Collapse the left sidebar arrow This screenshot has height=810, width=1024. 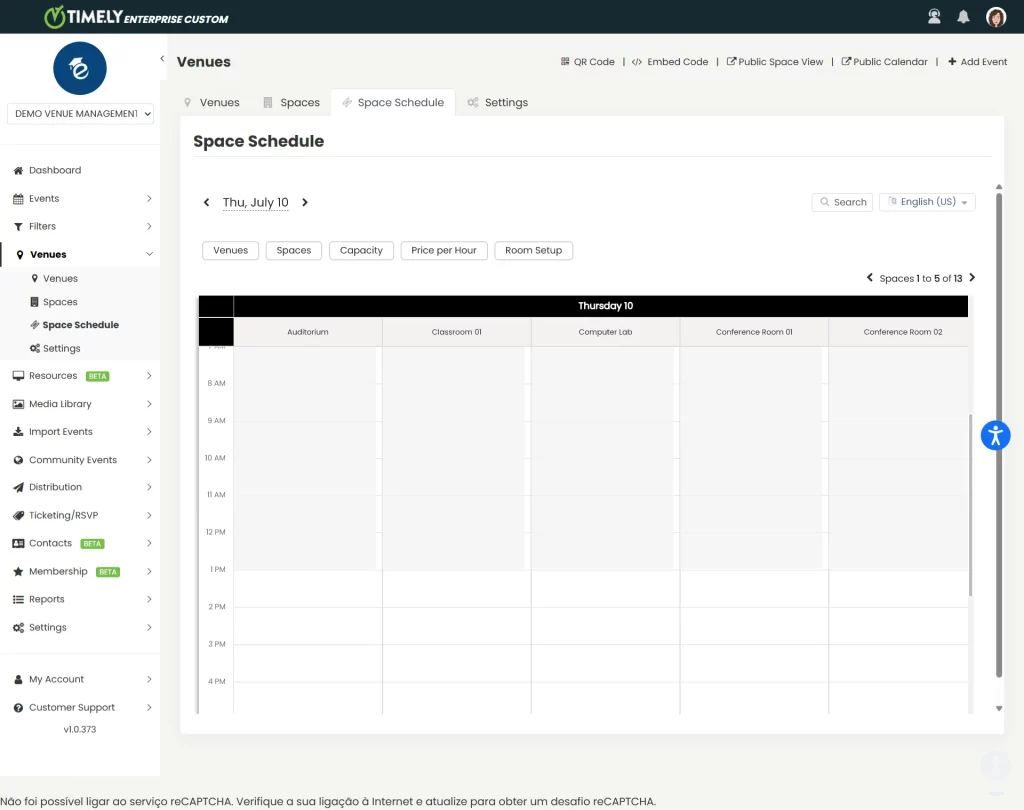[162, 59]
